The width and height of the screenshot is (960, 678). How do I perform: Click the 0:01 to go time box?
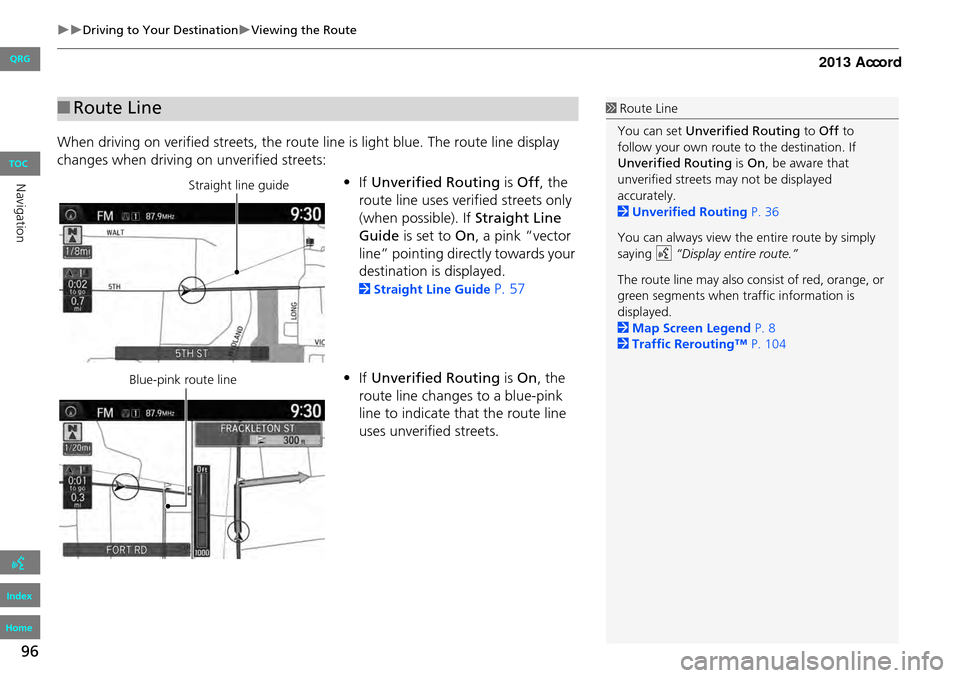pyautogui.click(x=77, y=487)
